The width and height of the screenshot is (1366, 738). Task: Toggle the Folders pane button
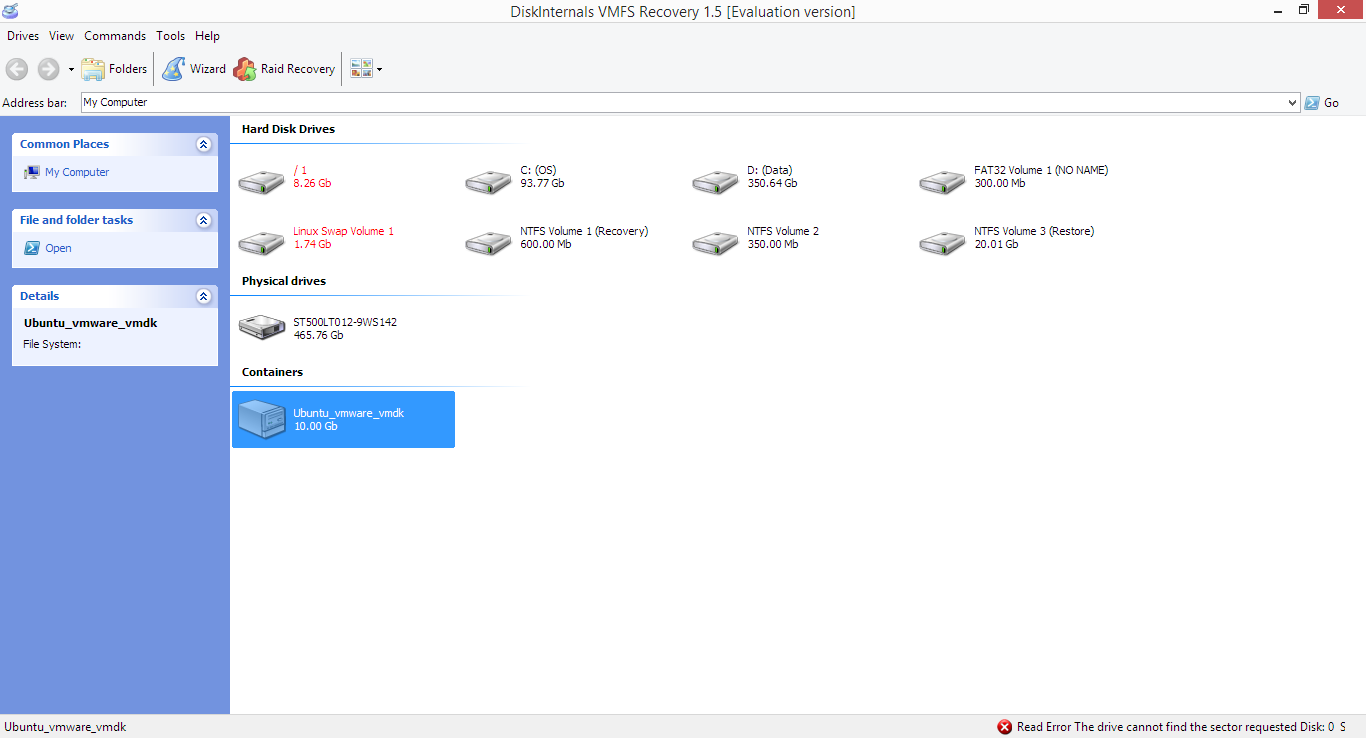pos(114,69)
